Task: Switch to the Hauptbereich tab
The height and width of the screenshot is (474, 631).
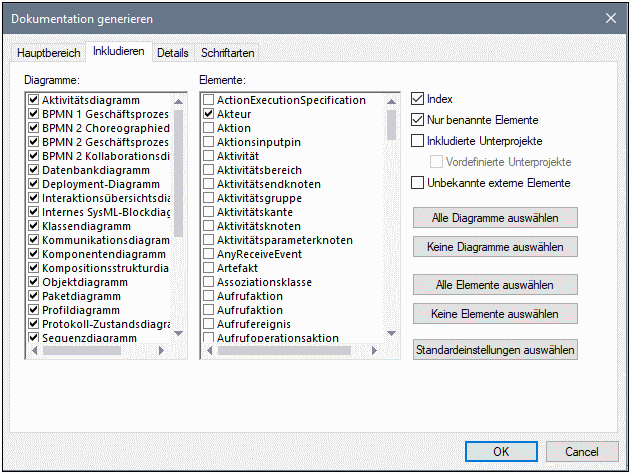Action: coord(47,53)
